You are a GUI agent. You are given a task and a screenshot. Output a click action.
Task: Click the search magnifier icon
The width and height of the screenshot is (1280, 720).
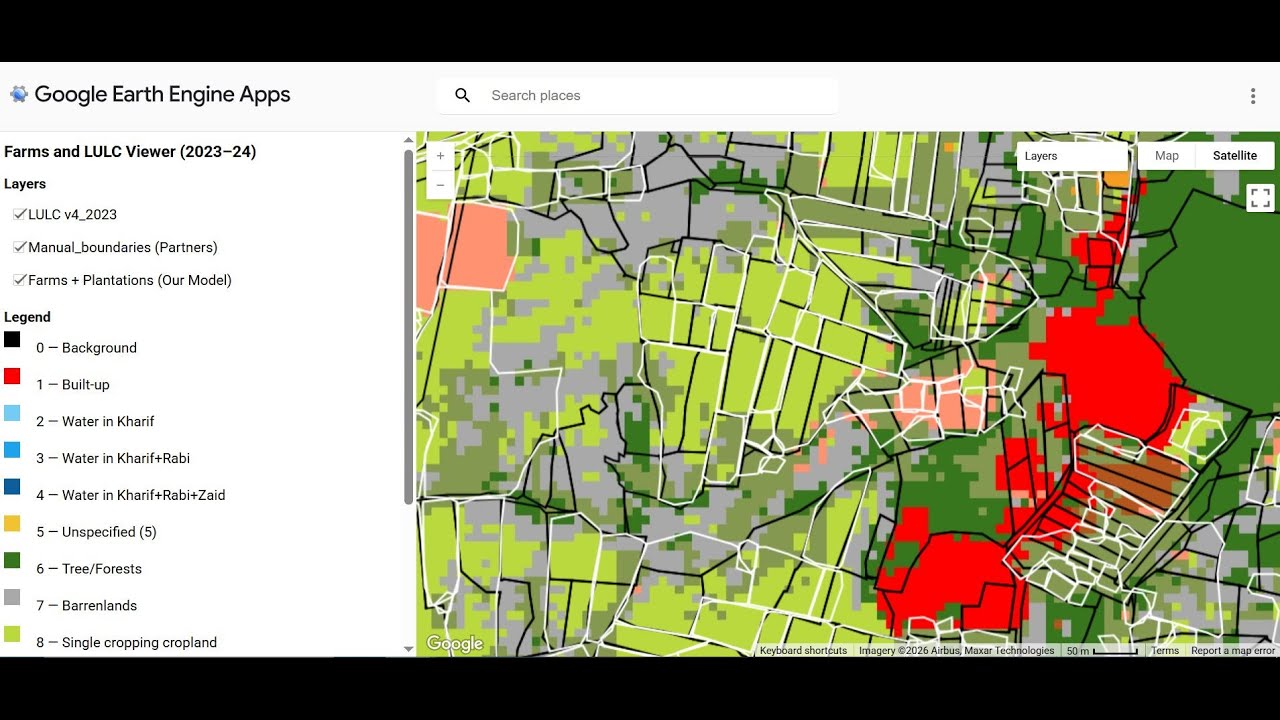point(462,95)
